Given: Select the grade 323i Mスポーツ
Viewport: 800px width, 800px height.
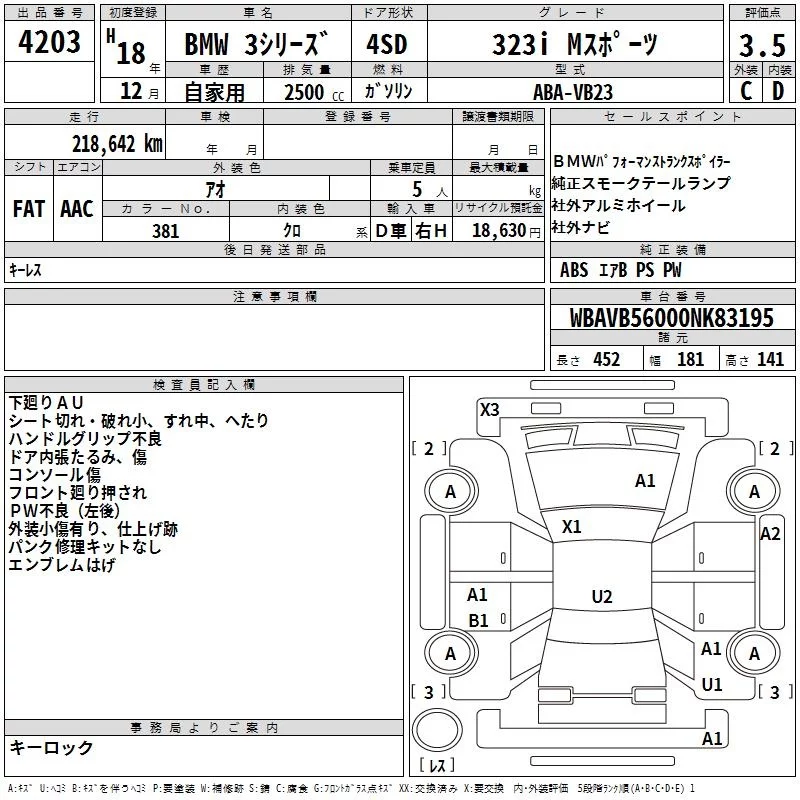Looking at the screenshot, I should (x=575, y=44).
